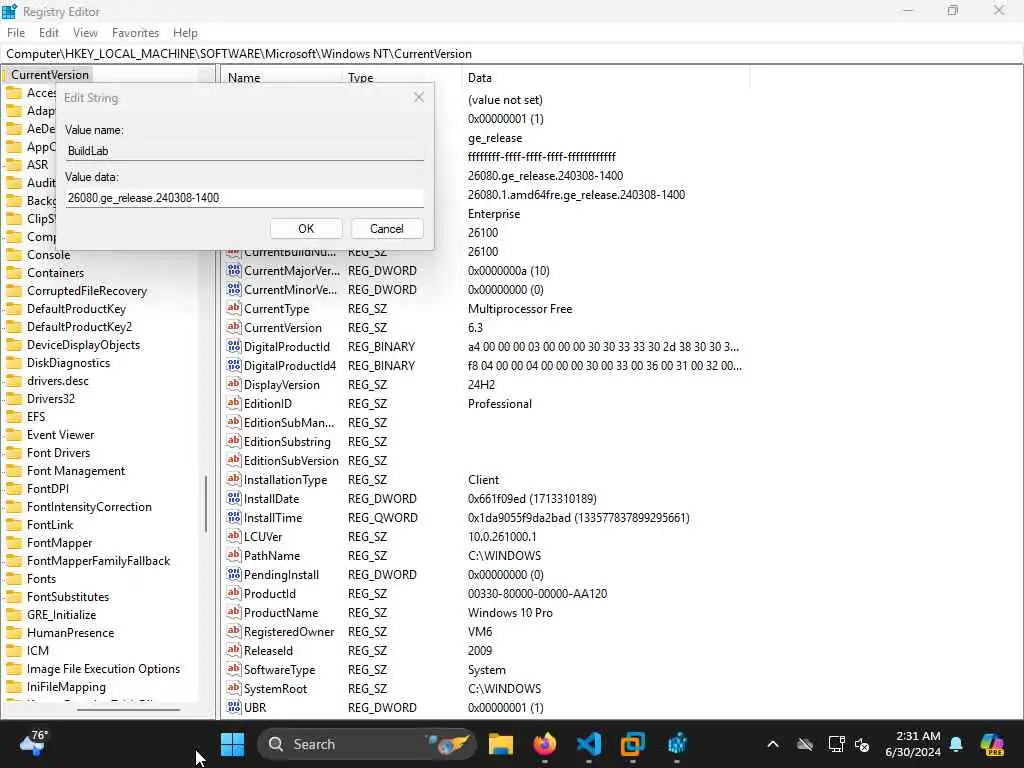The width and height of the screenshot is (1024, 768).
Task: Click the CurrentMinorVersion DWORD value icon
Action: point(234,289)
